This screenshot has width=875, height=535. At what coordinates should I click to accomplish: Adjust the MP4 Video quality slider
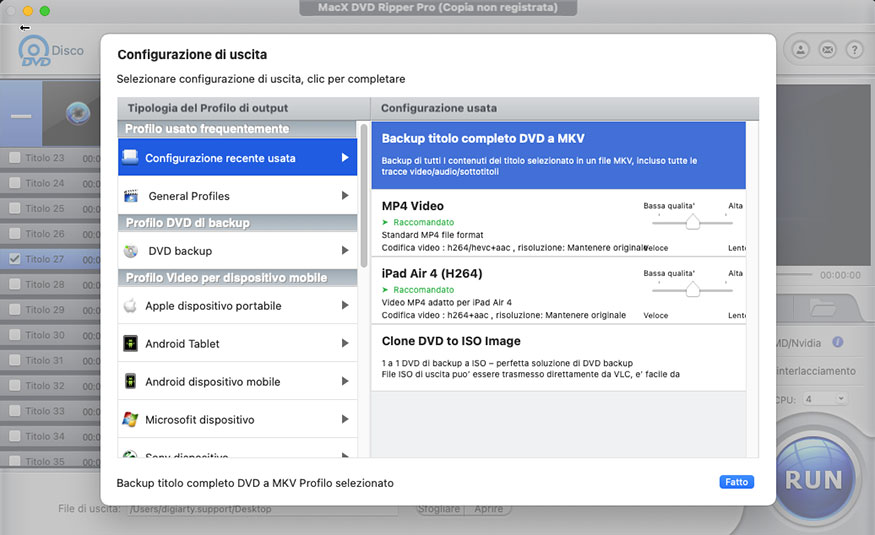(691, 223)
